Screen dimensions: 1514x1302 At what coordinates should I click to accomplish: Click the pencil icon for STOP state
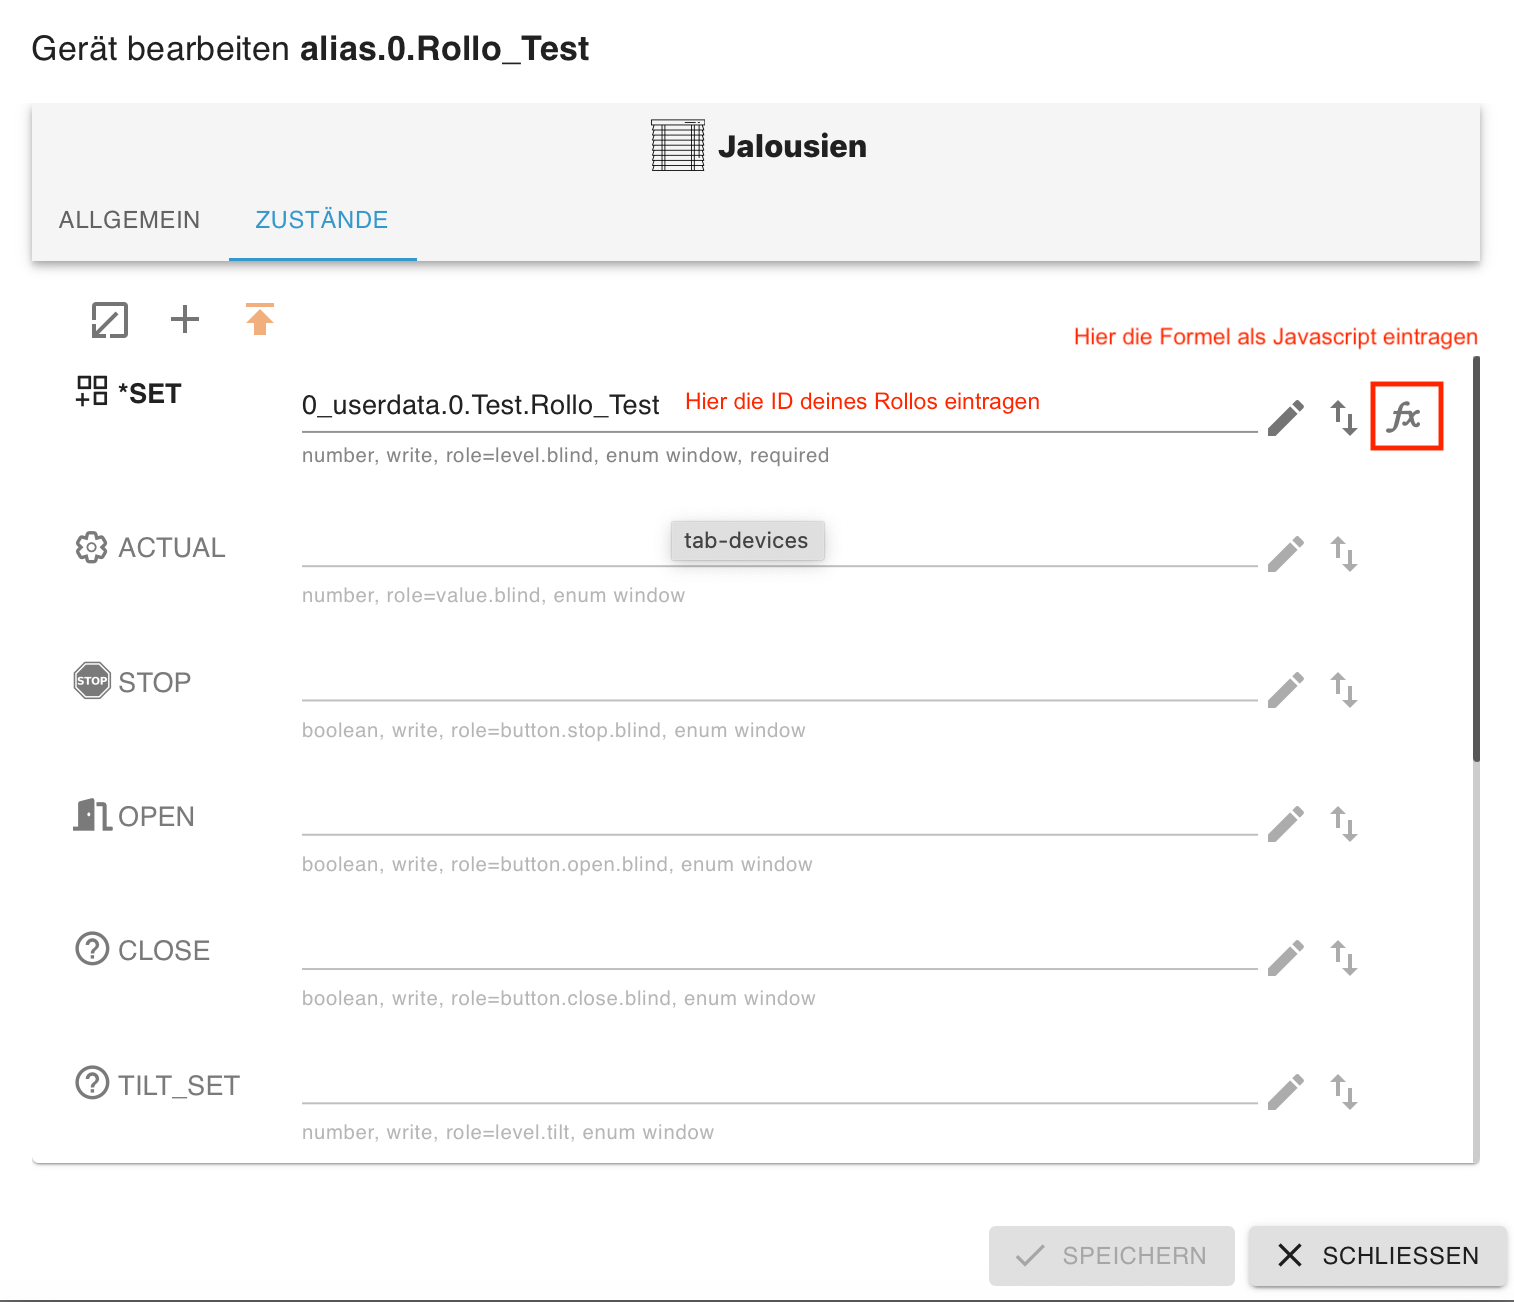click(x=1286, y=690)
